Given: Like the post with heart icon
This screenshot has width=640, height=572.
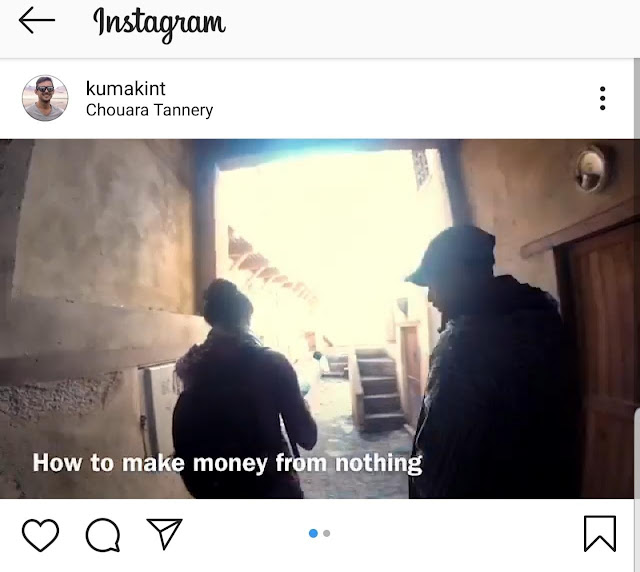Looking at the screenshot, I should click(x=40, y=534).
